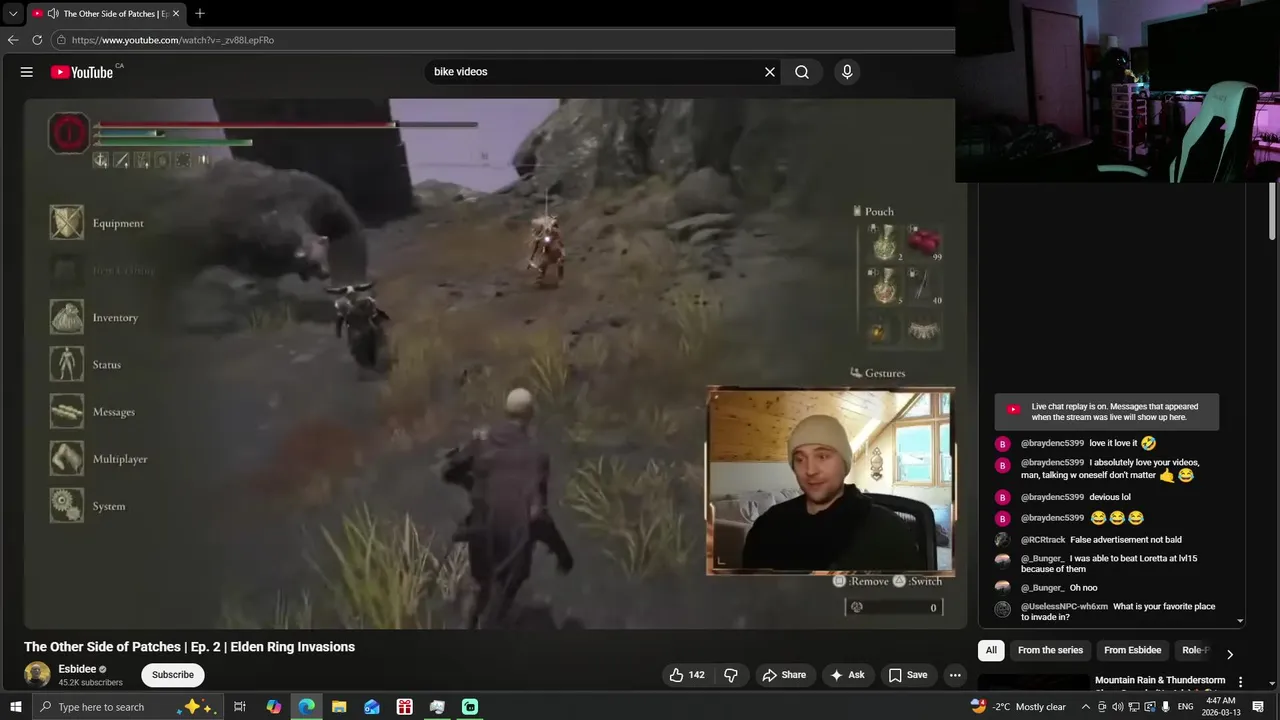The width and height of the screenshot is (1280, 720).
Task: Switch the ENG input language indicator
Action: (1185, 707)
